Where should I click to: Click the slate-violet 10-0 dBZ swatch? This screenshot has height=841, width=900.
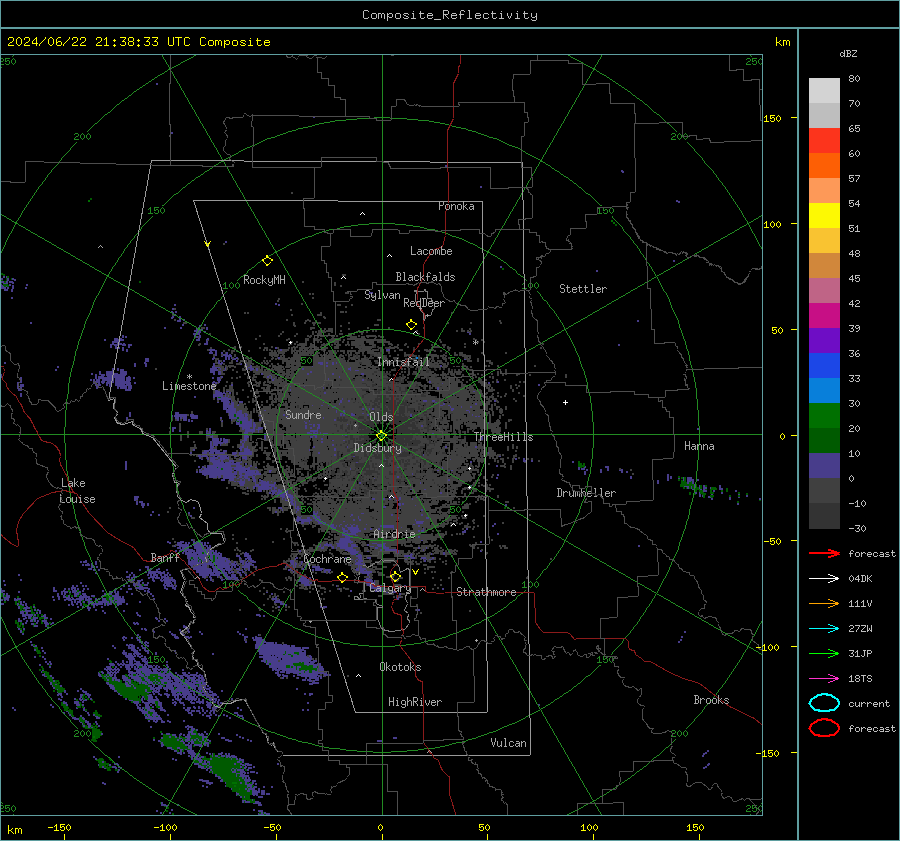tap(824, 465)
